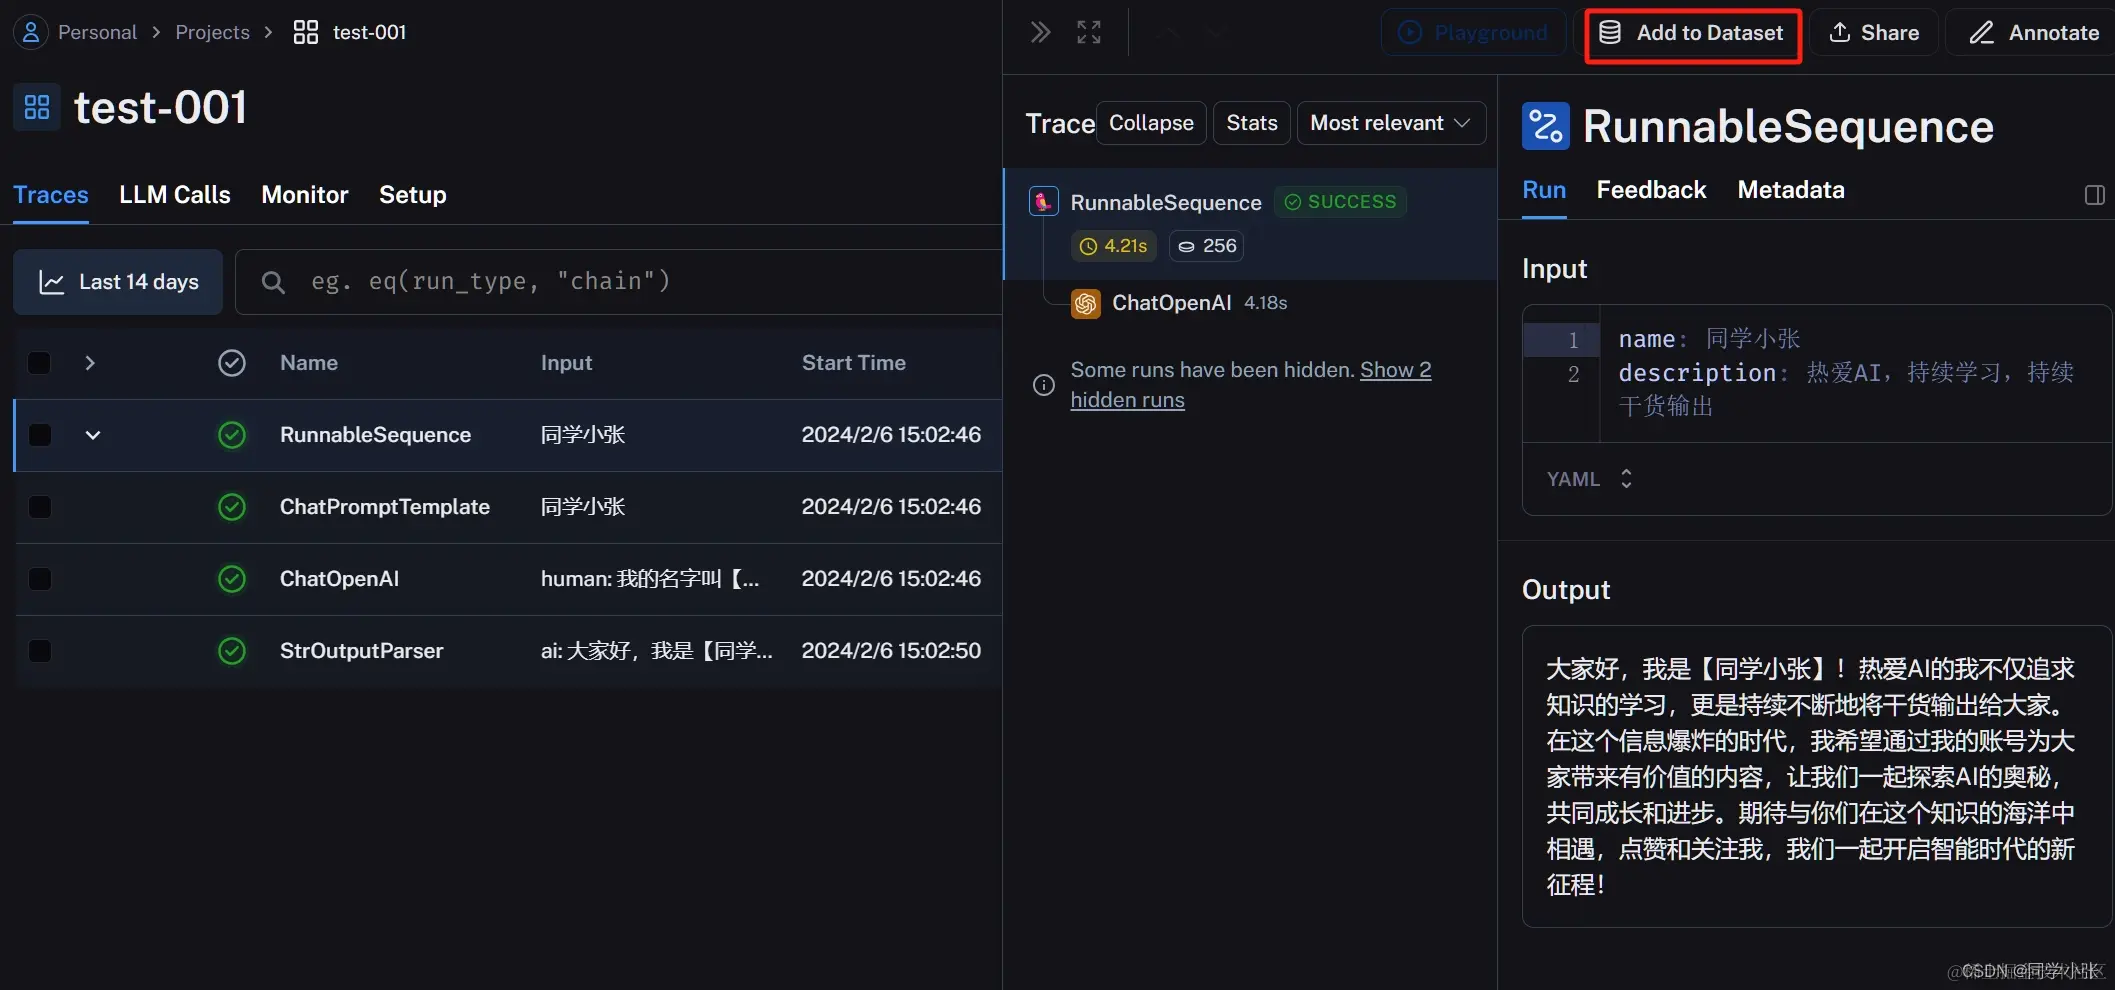This screenshot has width=2115, height=990.
Task: Open Last 14 days time range filter
Action: point(118,282)
